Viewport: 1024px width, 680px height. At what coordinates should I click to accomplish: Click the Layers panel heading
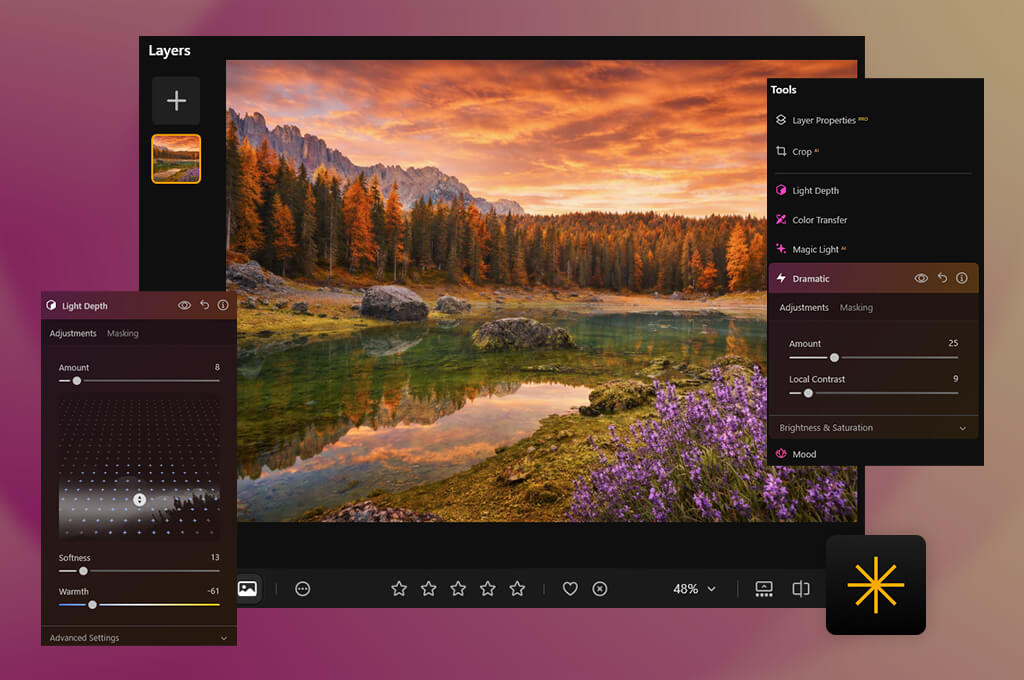(169, 50)
